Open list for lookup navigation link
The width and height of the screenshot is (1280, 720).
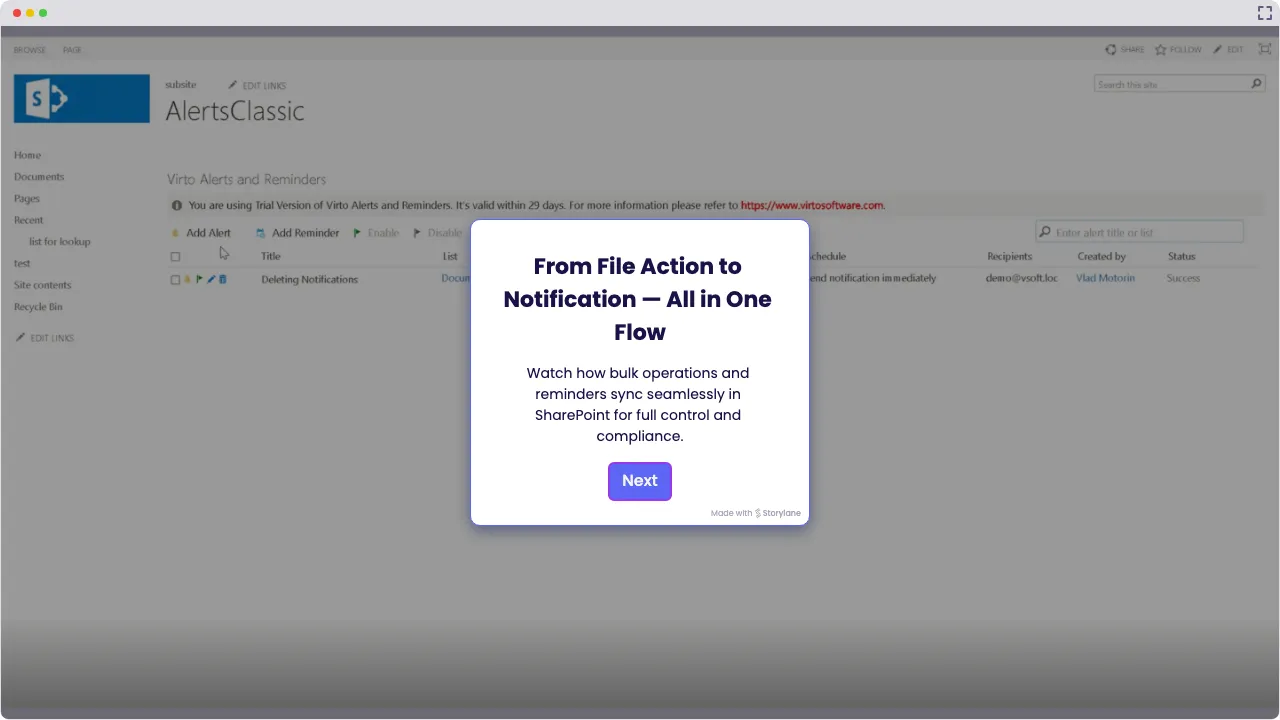[x=60, y=242]
